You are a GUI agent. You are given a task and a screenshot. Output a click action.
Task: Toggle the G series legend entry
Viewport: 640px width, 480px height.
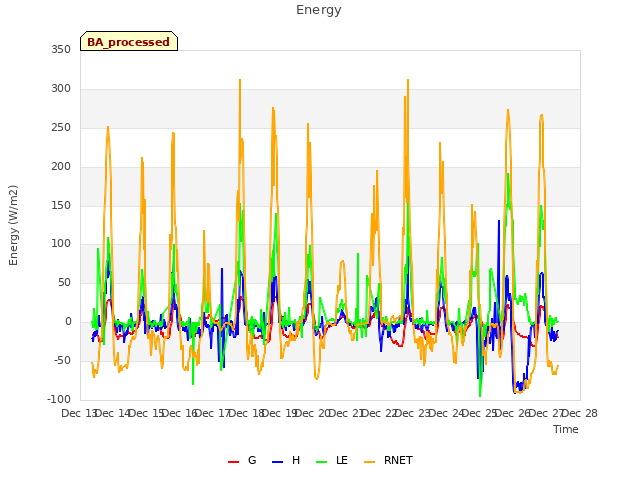242,460
